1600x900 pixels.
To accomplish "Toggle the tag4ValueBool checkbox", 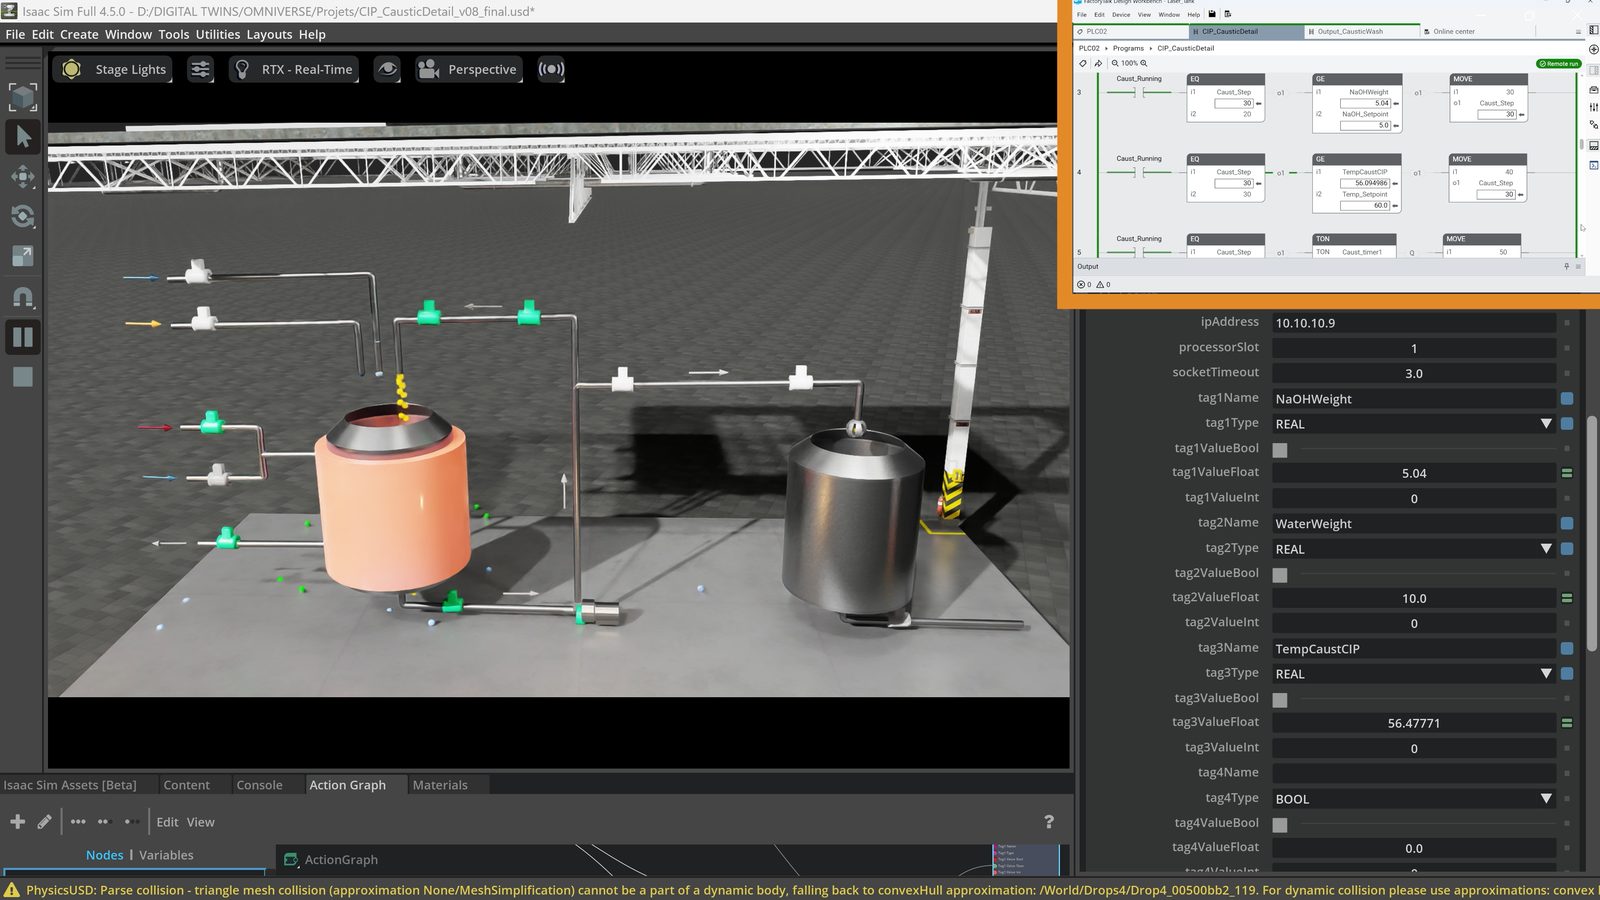I will 1280,825.
